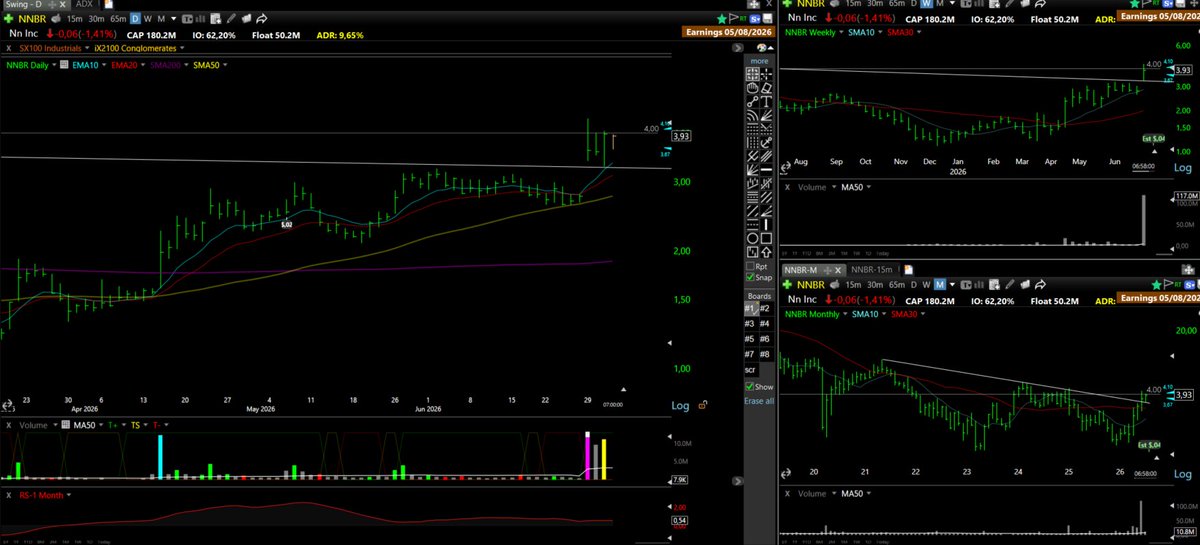Image resolution: width=1200 pixels, height=545 pixels.
Task: Select the scr board button
Action: (750, 370)
